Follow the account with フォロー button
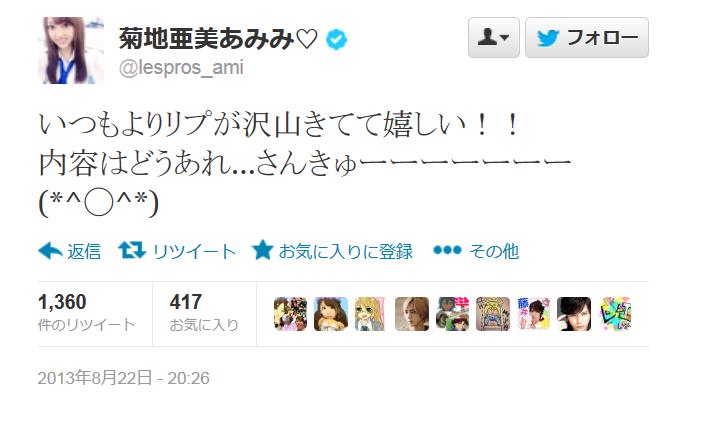The width and height of the screenshot is (707, 421). click(587, 38)
